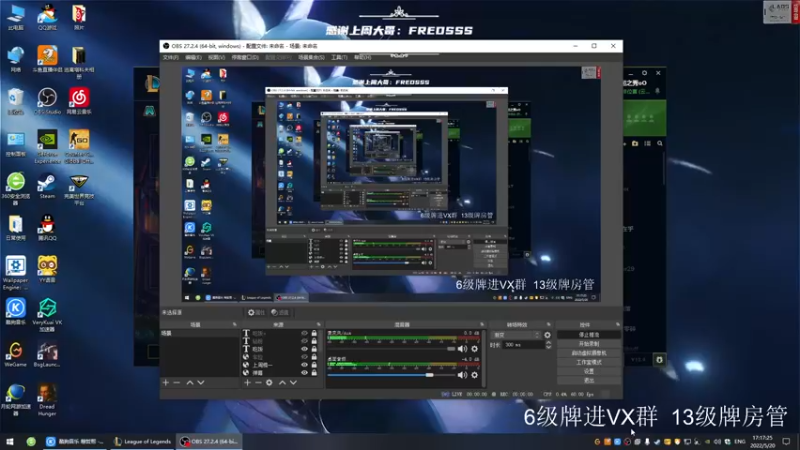The height and width of the screenshot is (450, 800).
Task: Toggle lock on the last source row
Action: click(x=314, y=373)
